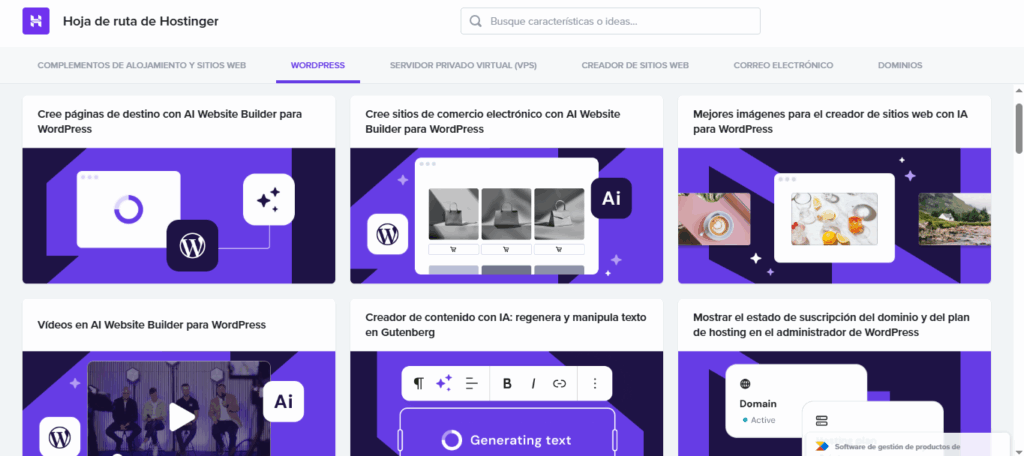This screenshot has height=456, width=1024.
Task: Open 'Mejores imágenes para el creador' card title
Action: click(830, 121)
